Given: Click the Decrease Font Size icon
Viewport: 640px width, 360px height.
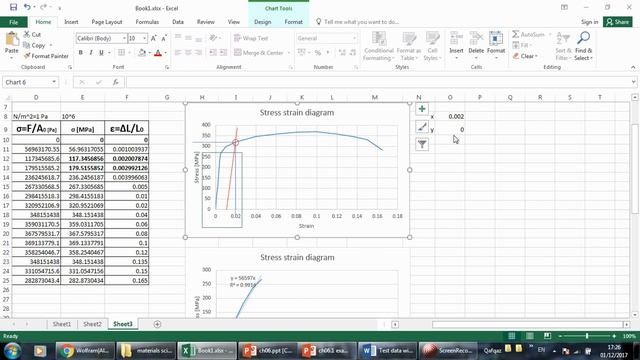Looking at the screenshot, I should 164,38.
